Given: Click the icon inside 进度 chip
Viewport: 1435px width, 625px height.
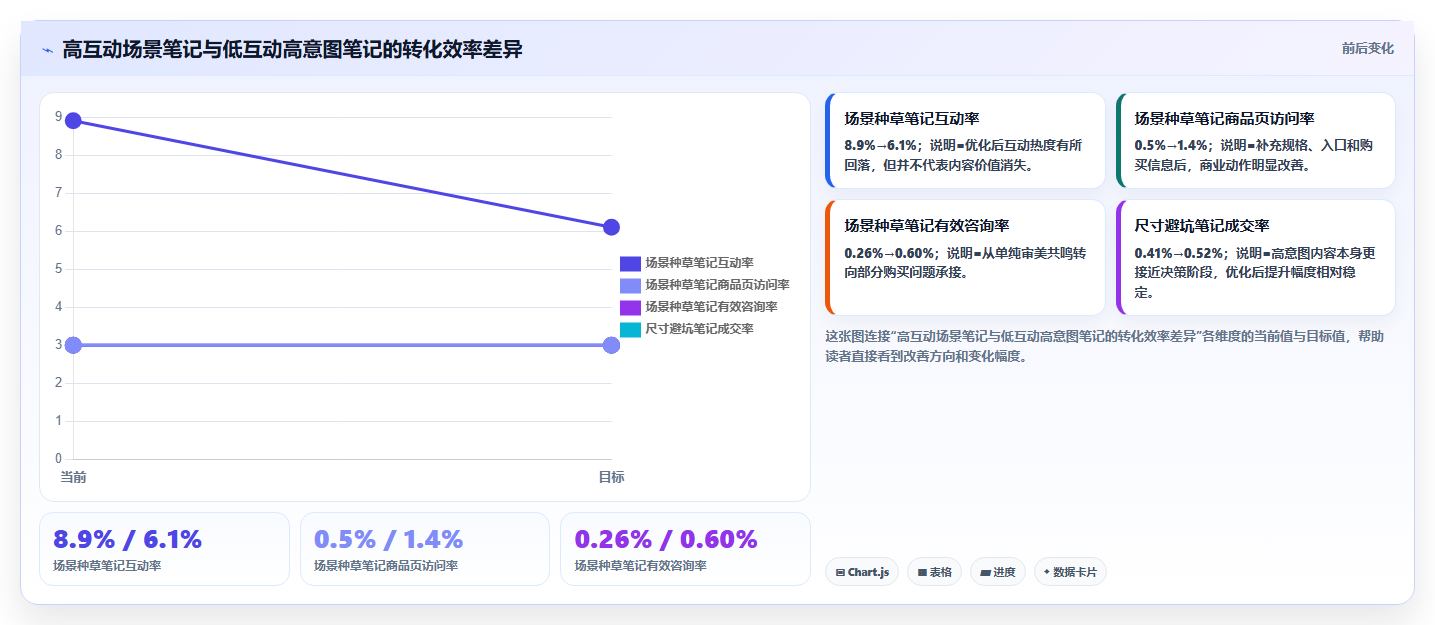Looking at the screenshot, I should pos(985,573).
